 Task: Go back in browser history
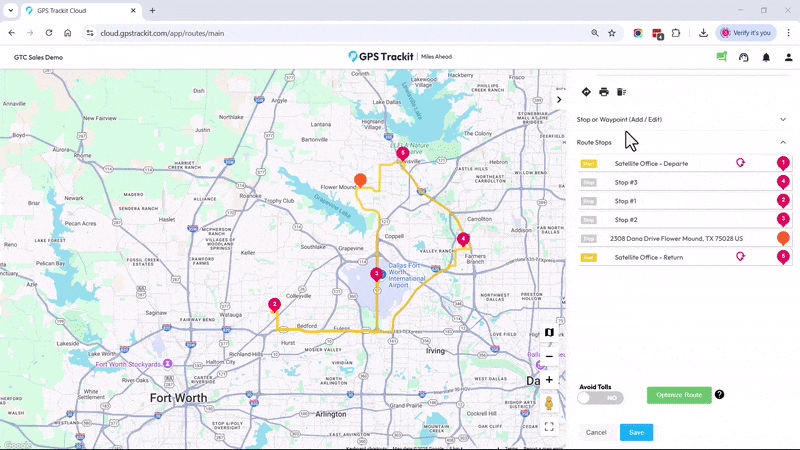11,33
